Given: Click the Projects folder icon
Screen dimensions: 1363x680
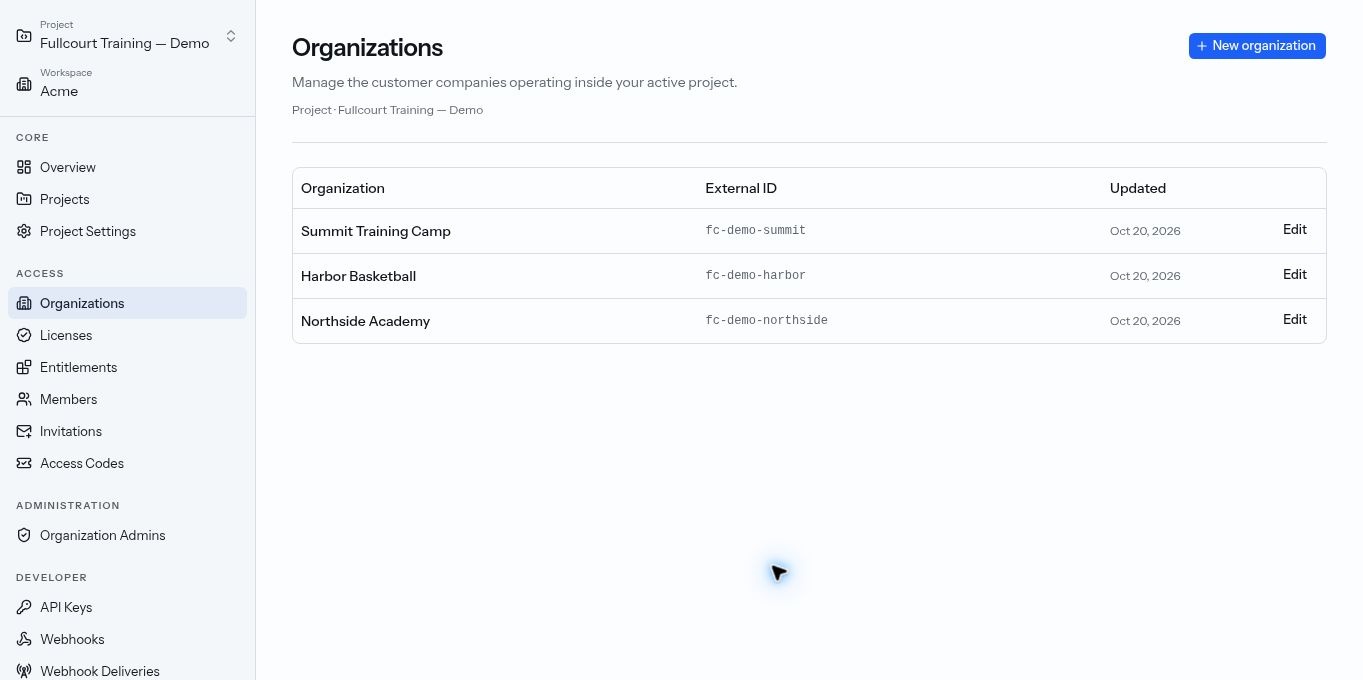Looking at the screenshot, I should pyautogui.click(x=24, y=199).
